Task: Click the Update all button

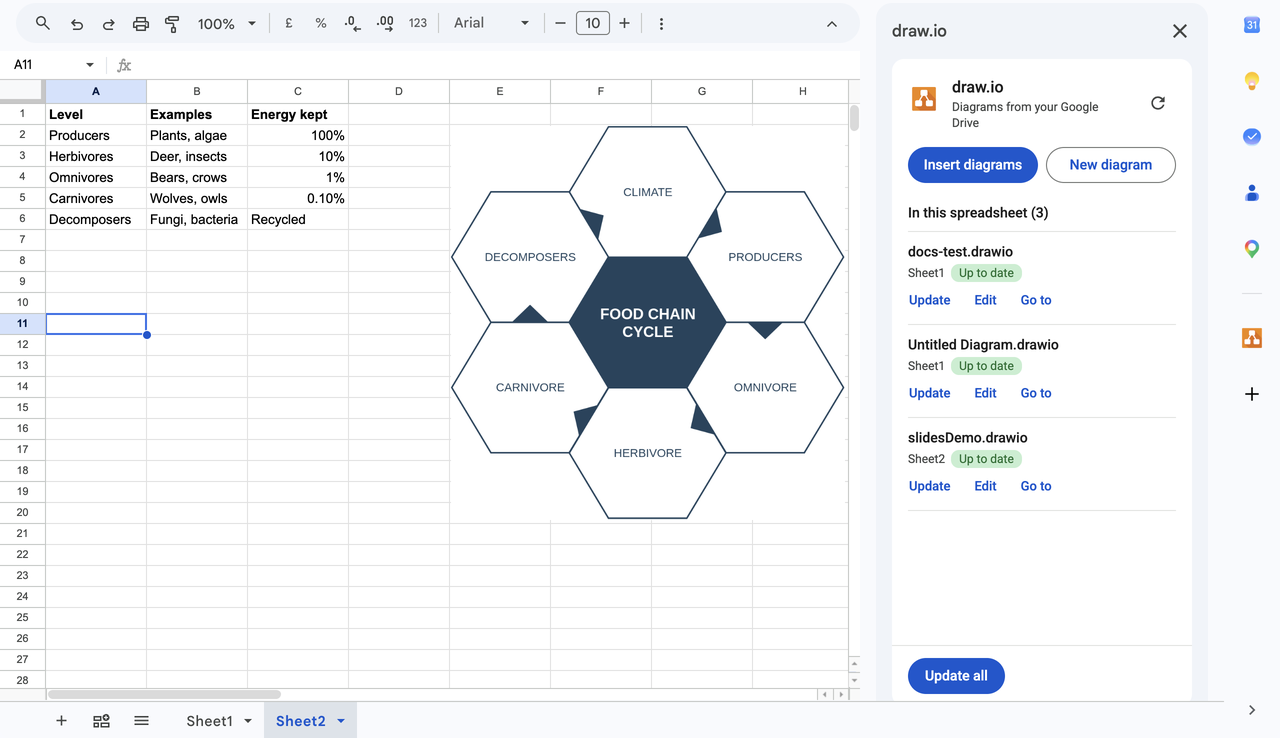Action: click(956, 676)
